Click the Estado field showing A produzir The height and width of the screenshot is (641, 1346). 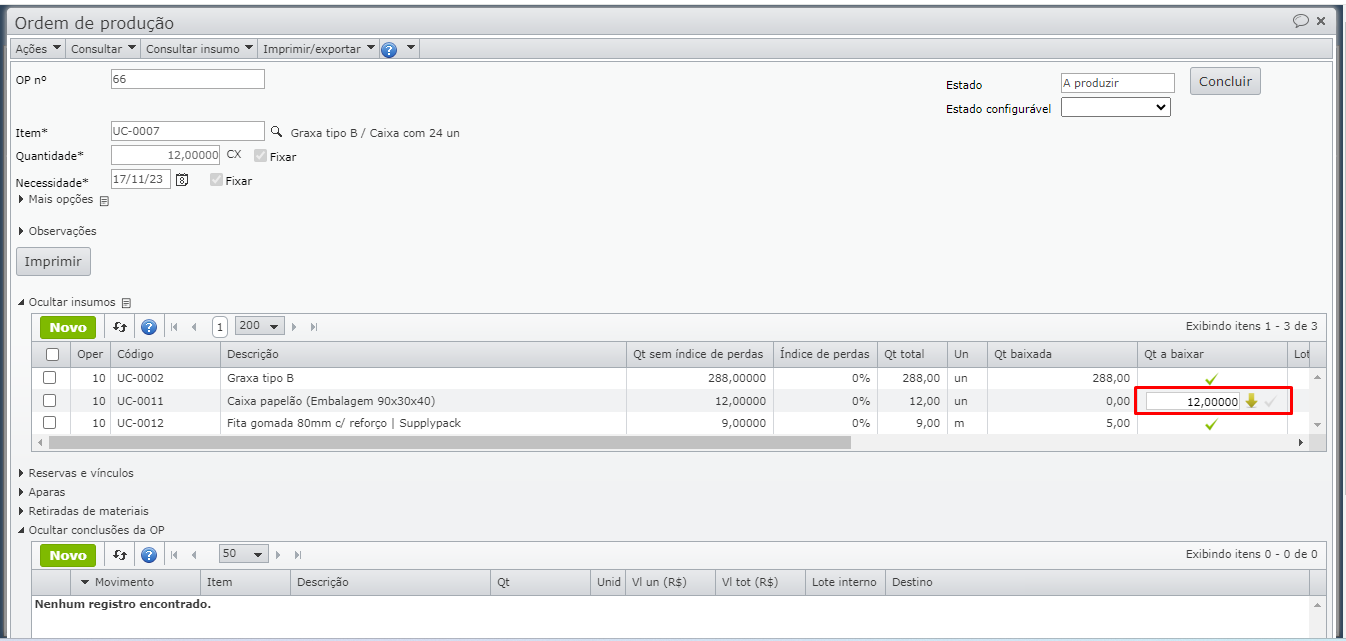coord(1118,83)
